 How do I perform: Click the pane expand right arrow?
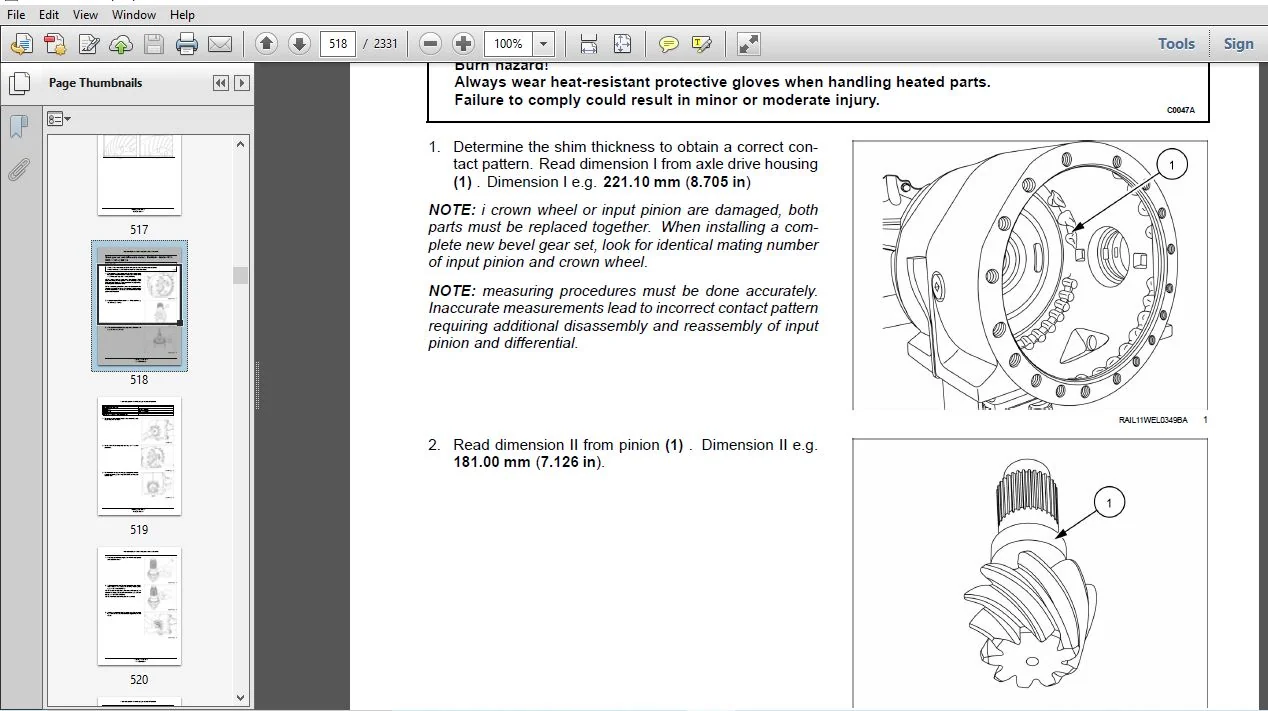click(242, 83)
